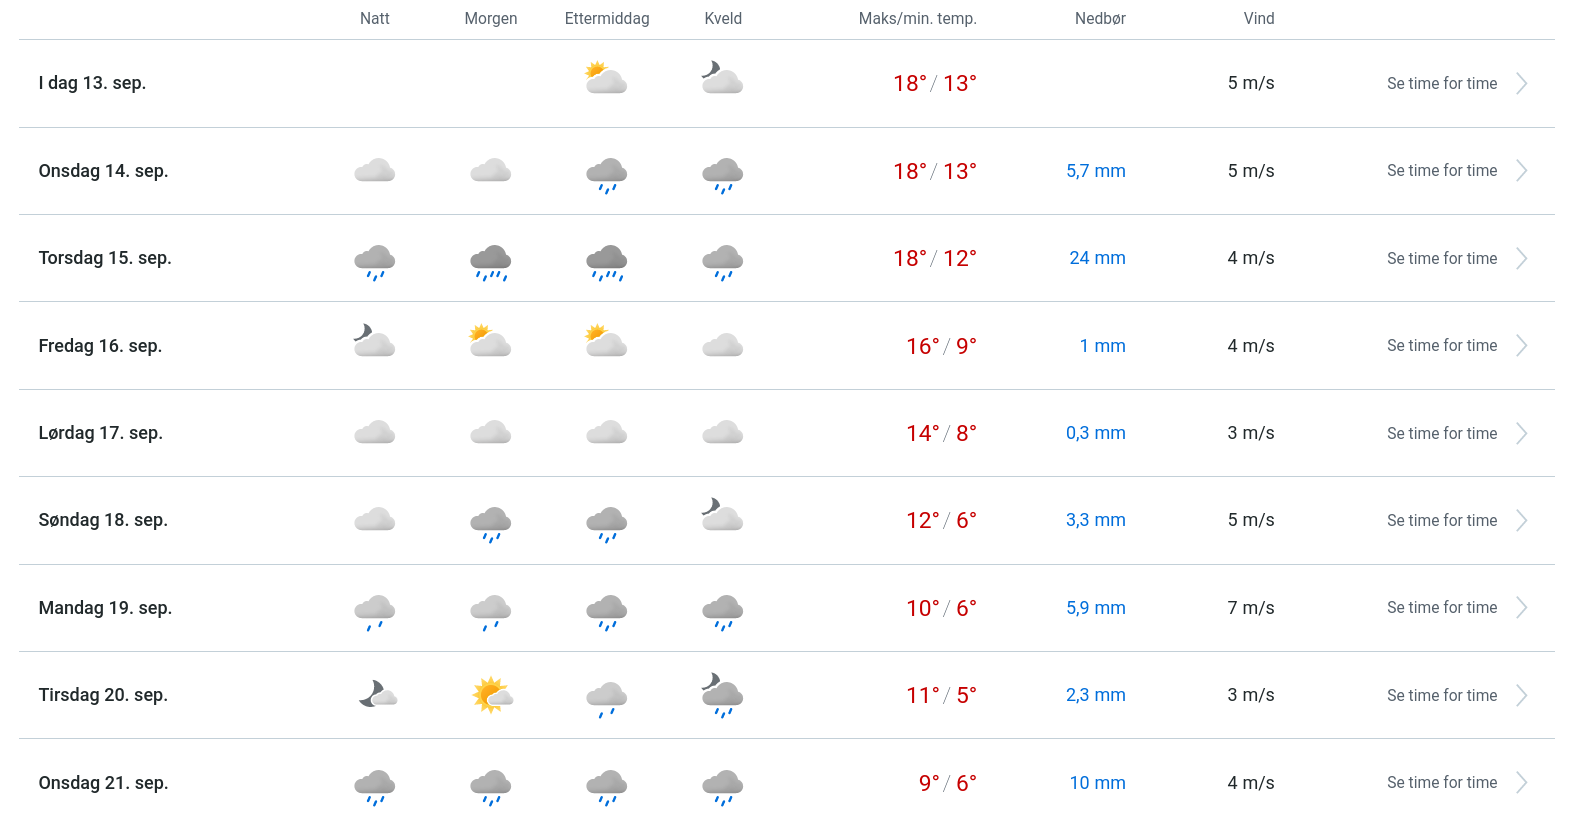Click Søndag 18. sep. evening moon-cloud icon
1574x825 pixels.
click(x=722, y=516)
